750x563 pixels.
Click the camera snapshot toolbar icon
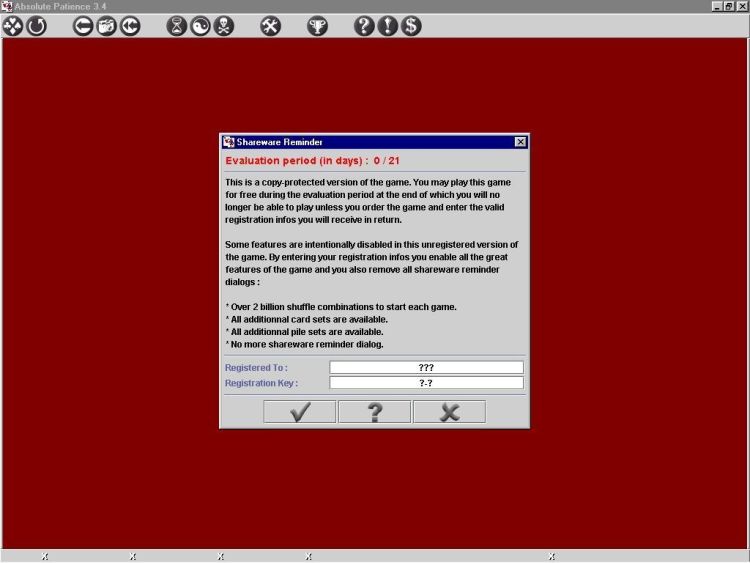coord(107,26)
